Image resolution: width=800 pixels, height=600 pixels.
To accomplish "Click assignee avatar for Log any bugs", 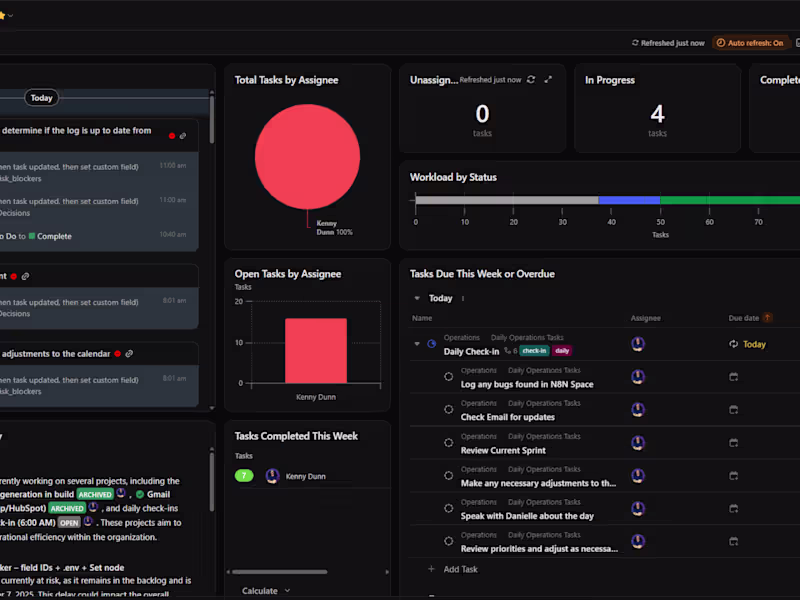I will click(x=638, y=377).
